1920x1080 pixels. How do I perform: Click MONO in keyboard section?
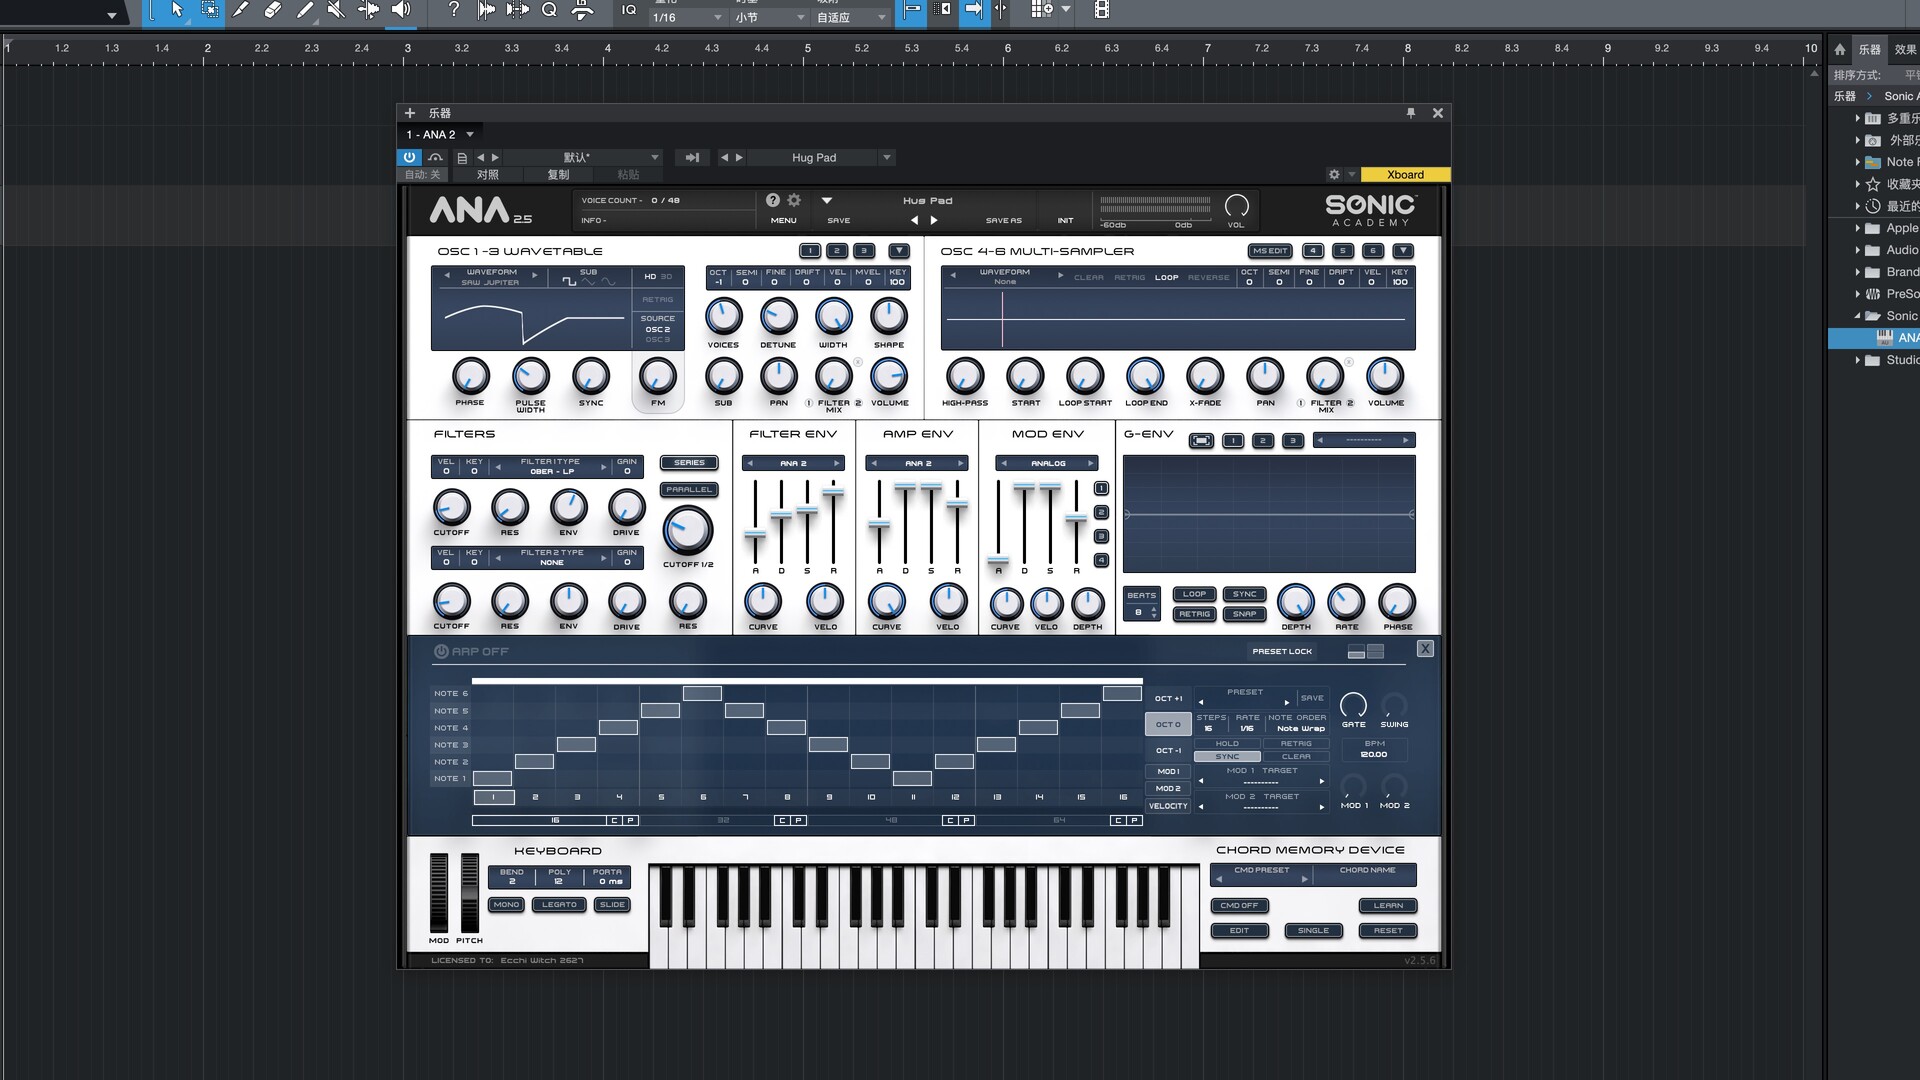(507, 905)
